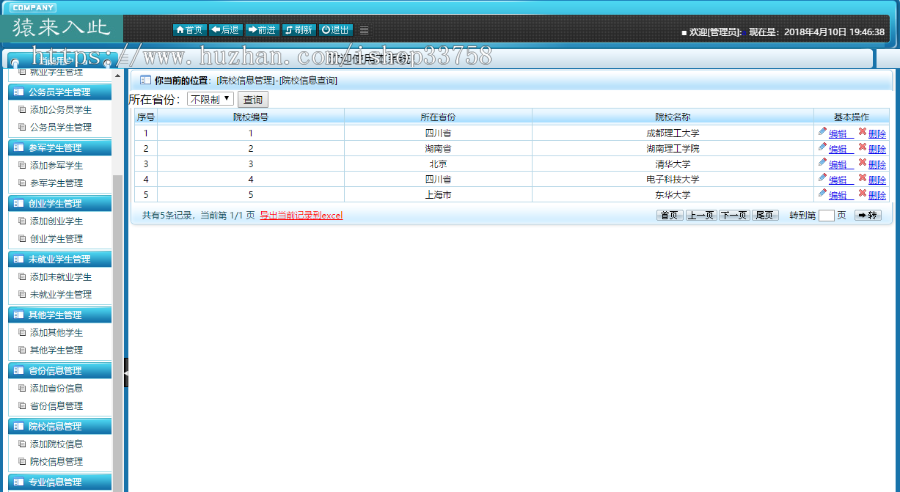
Task: Click pencil edit icon for 电子科技大学
Action: tap(823, 179)
